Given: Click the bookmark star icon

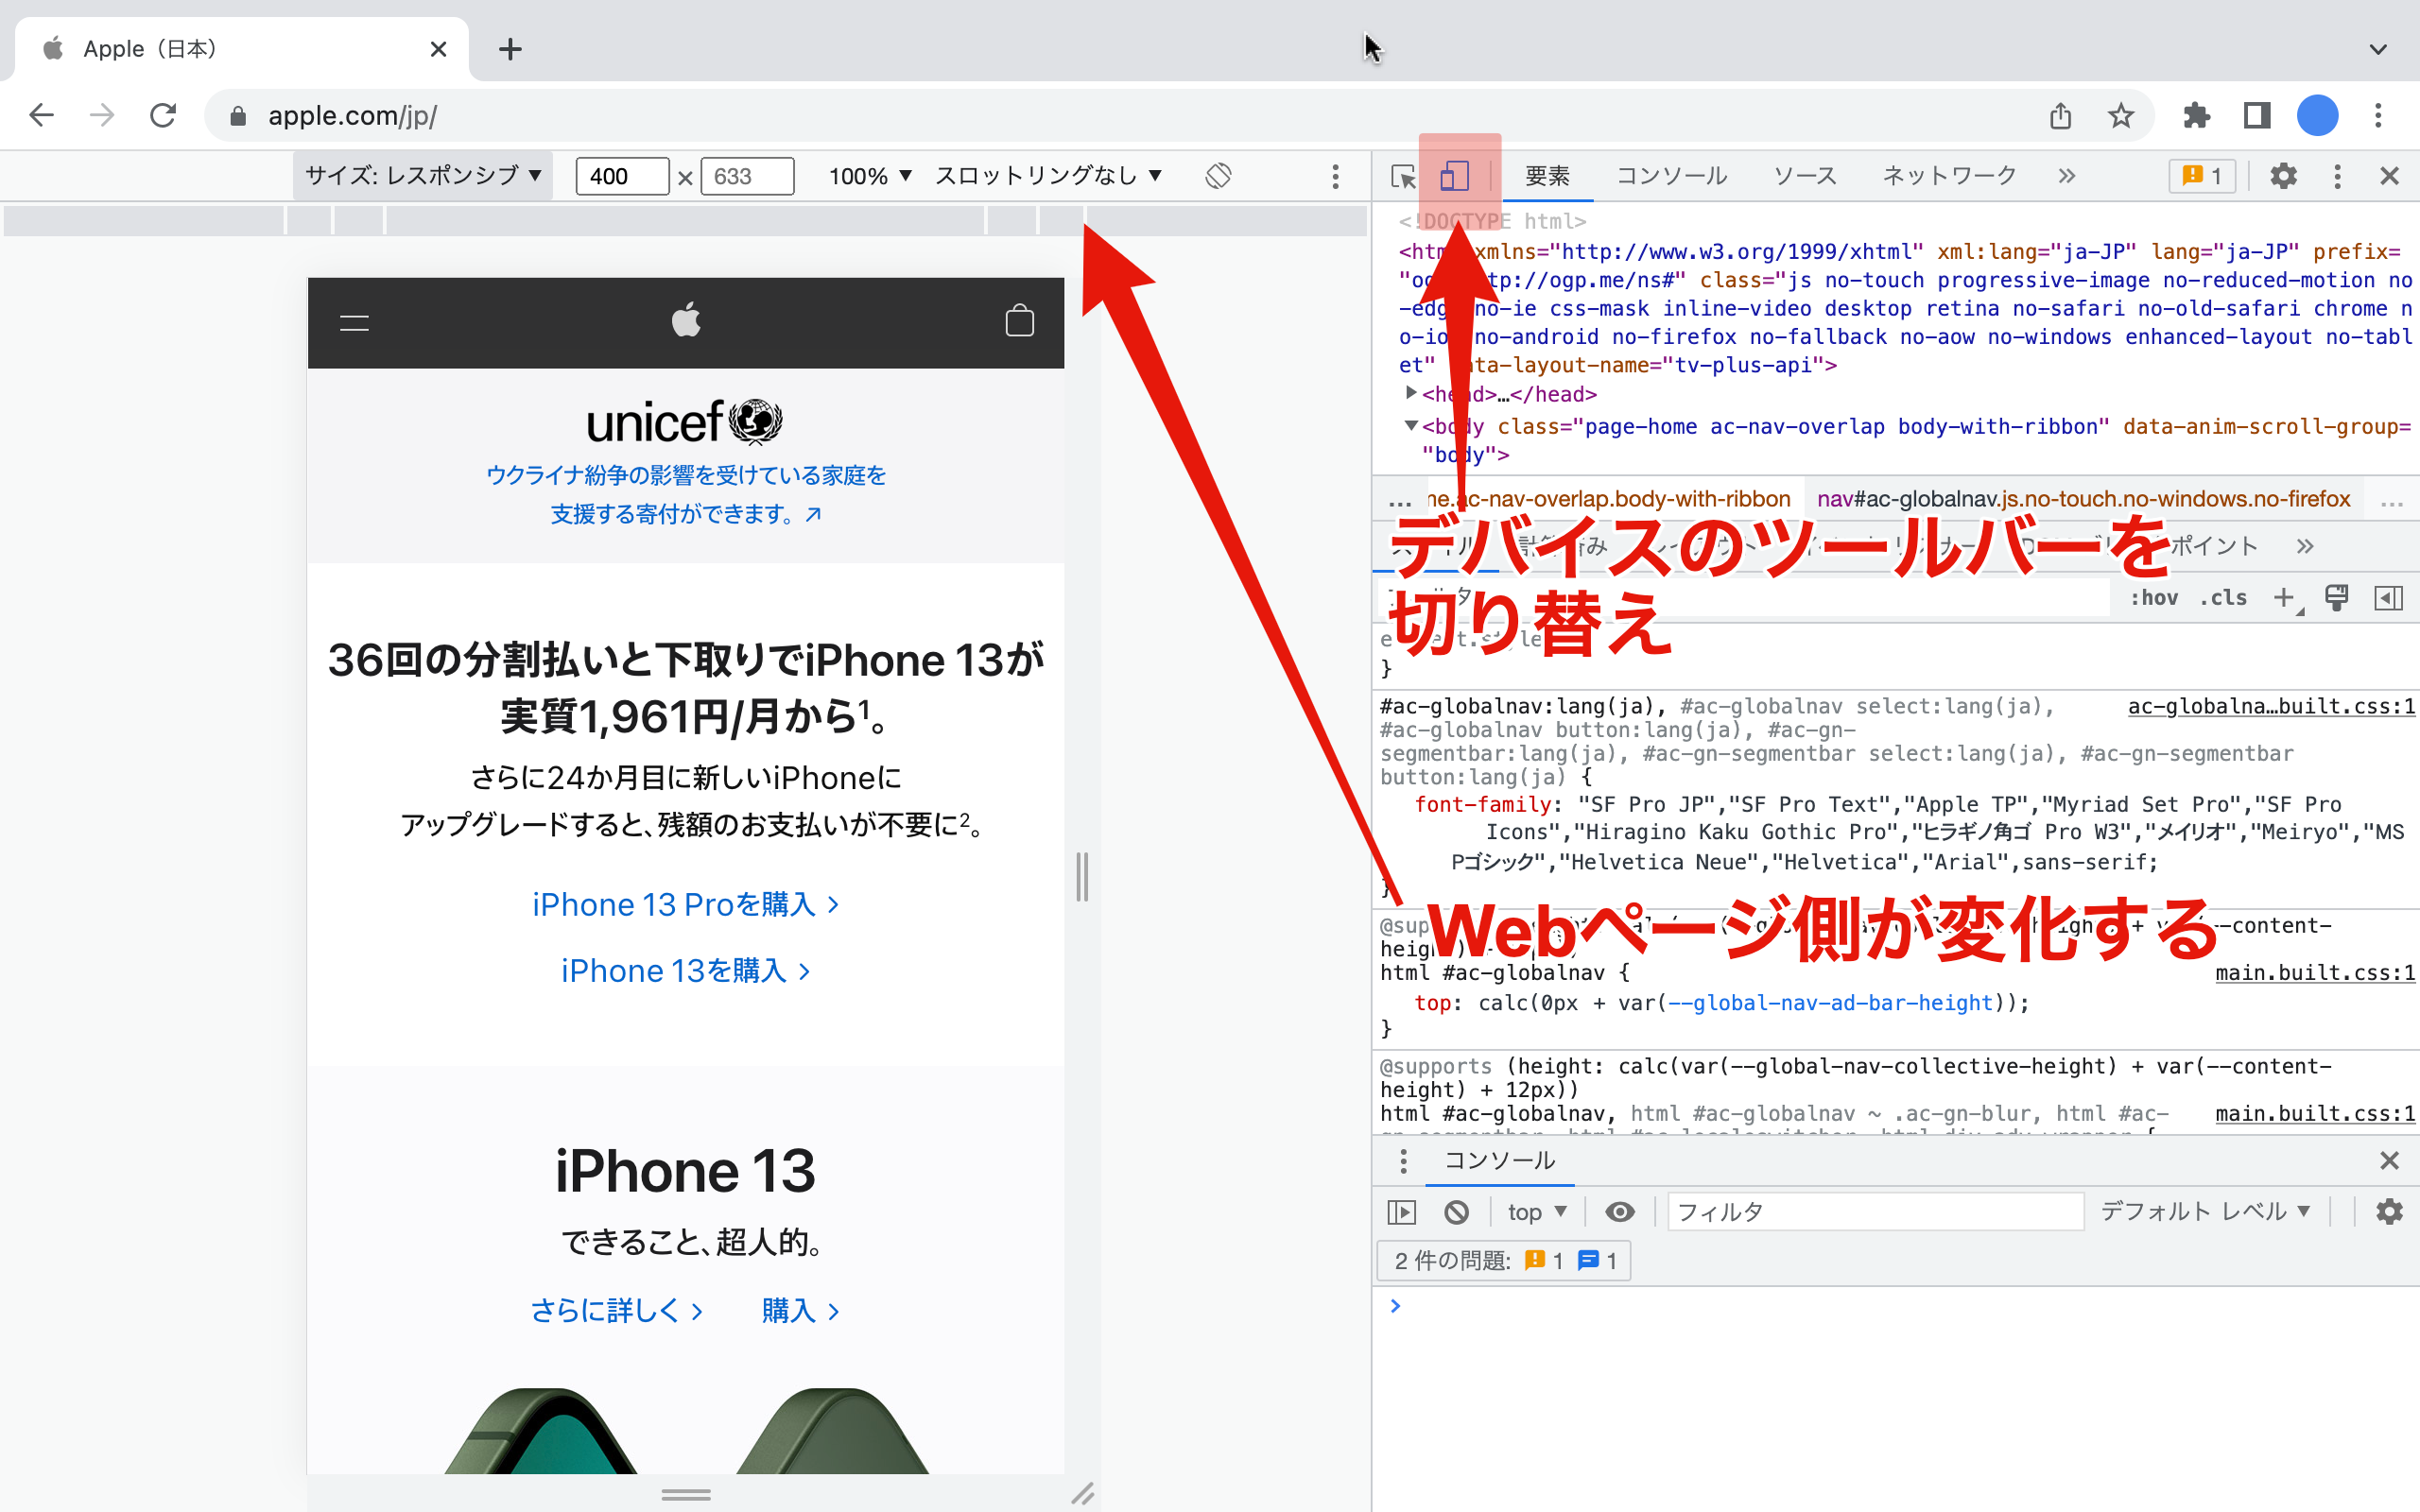Looking at the screenshot, I should (2121, 116).
